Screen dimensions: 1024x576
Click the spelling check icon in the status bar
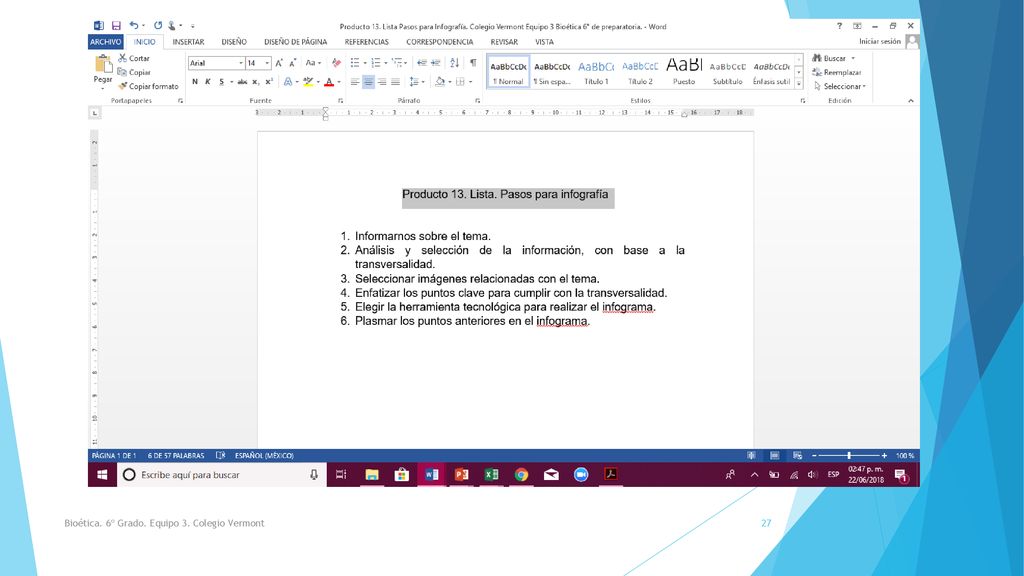click(x=221, y=455)
